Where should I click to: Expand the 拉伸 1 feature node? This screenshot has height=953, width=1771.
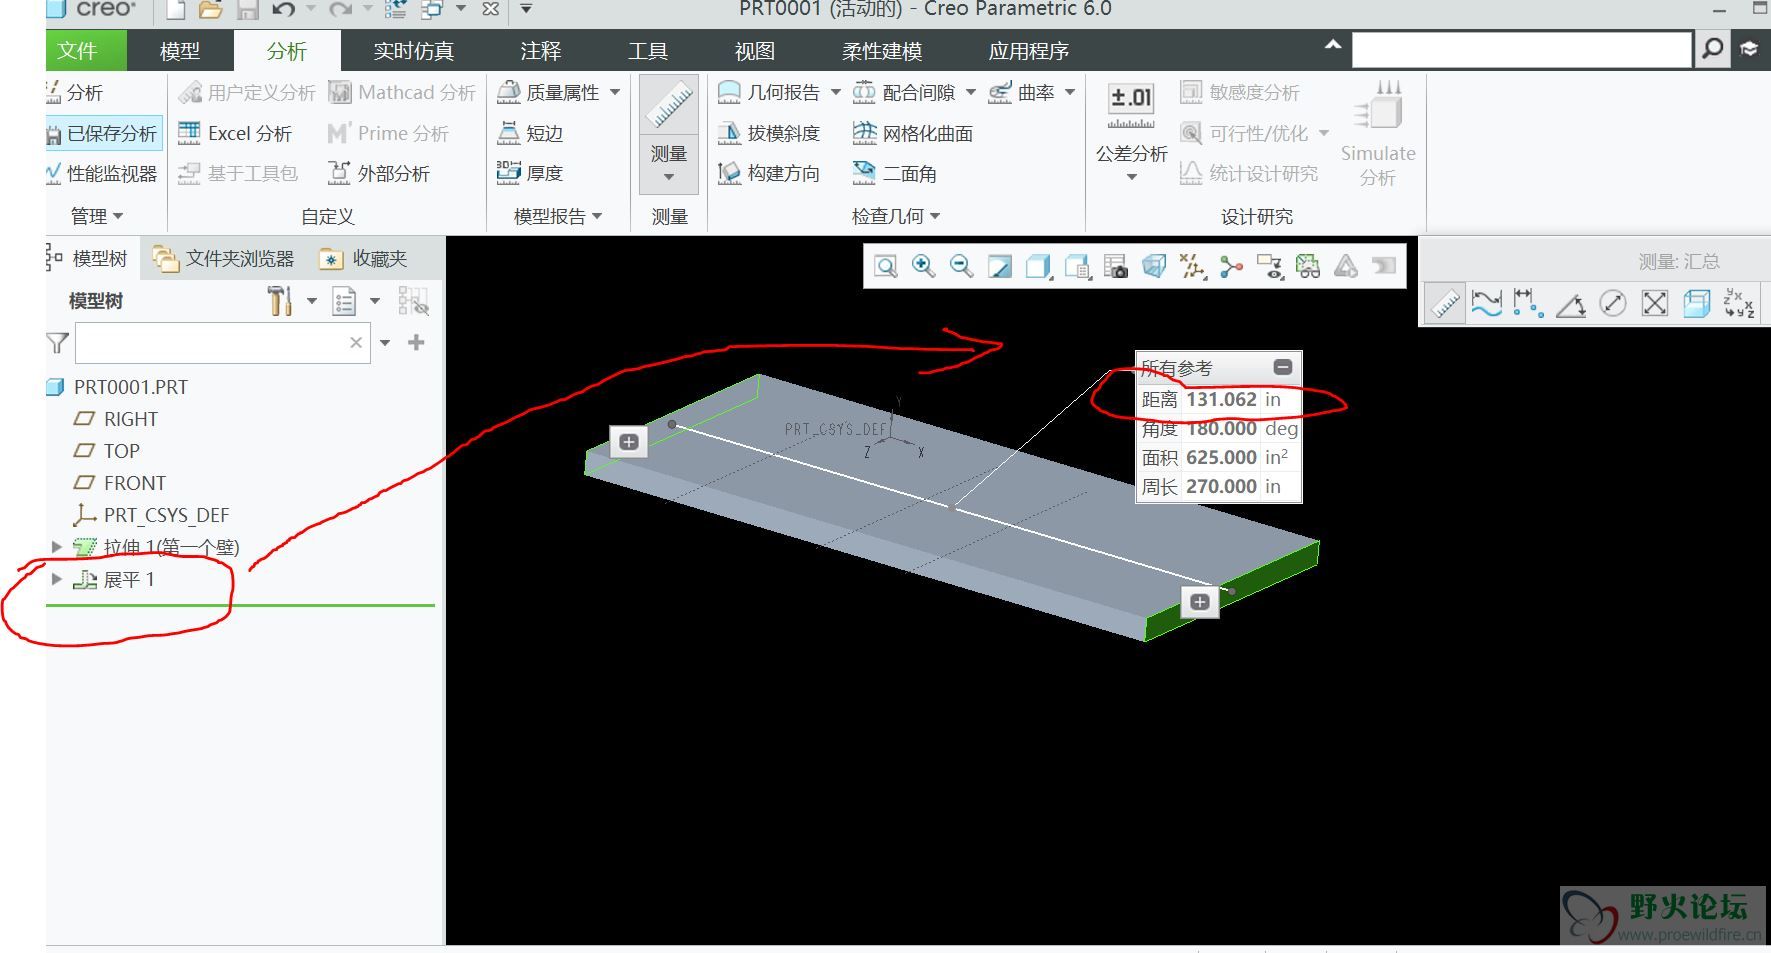pyautogui.click(x=57, y=547)
